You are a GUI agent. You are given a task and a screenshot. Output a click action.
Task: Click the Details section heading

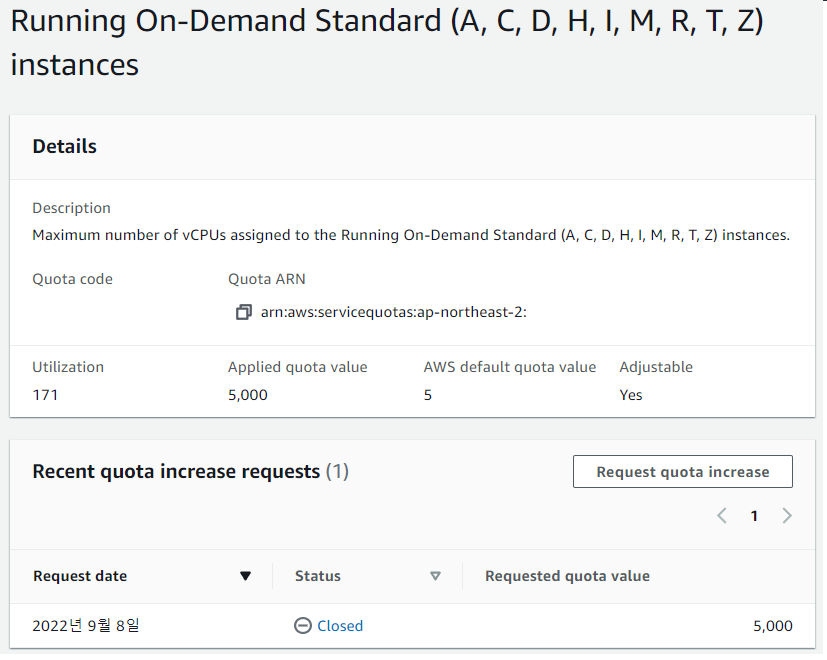point(65,146)
